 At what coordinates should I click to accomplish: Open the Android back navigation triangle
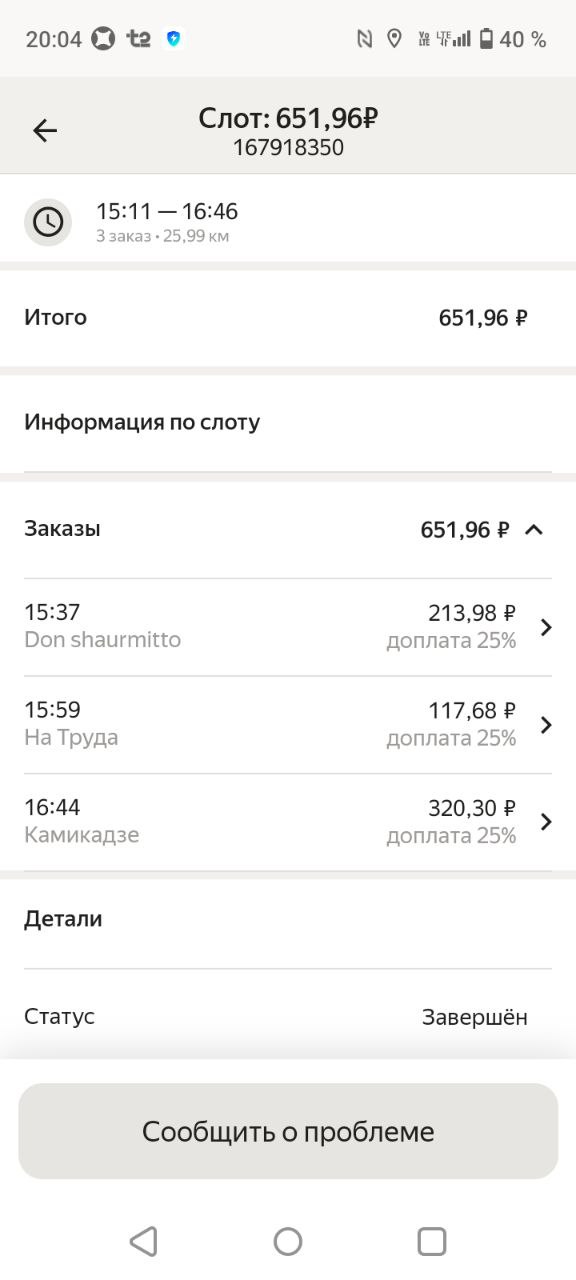pyautogui.click(x=144, y=1241)
